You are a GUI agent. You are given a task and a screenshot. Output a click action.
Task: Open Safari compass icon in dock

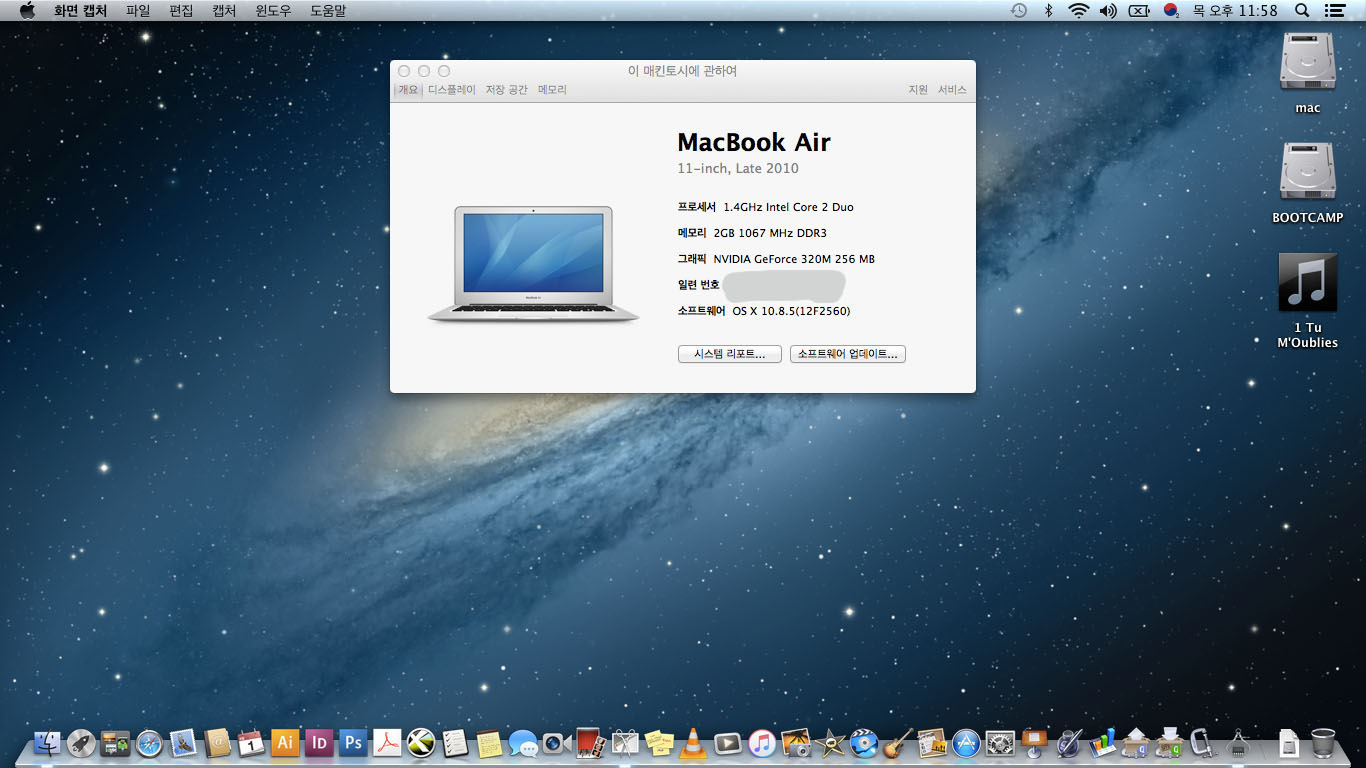point(149,742)
